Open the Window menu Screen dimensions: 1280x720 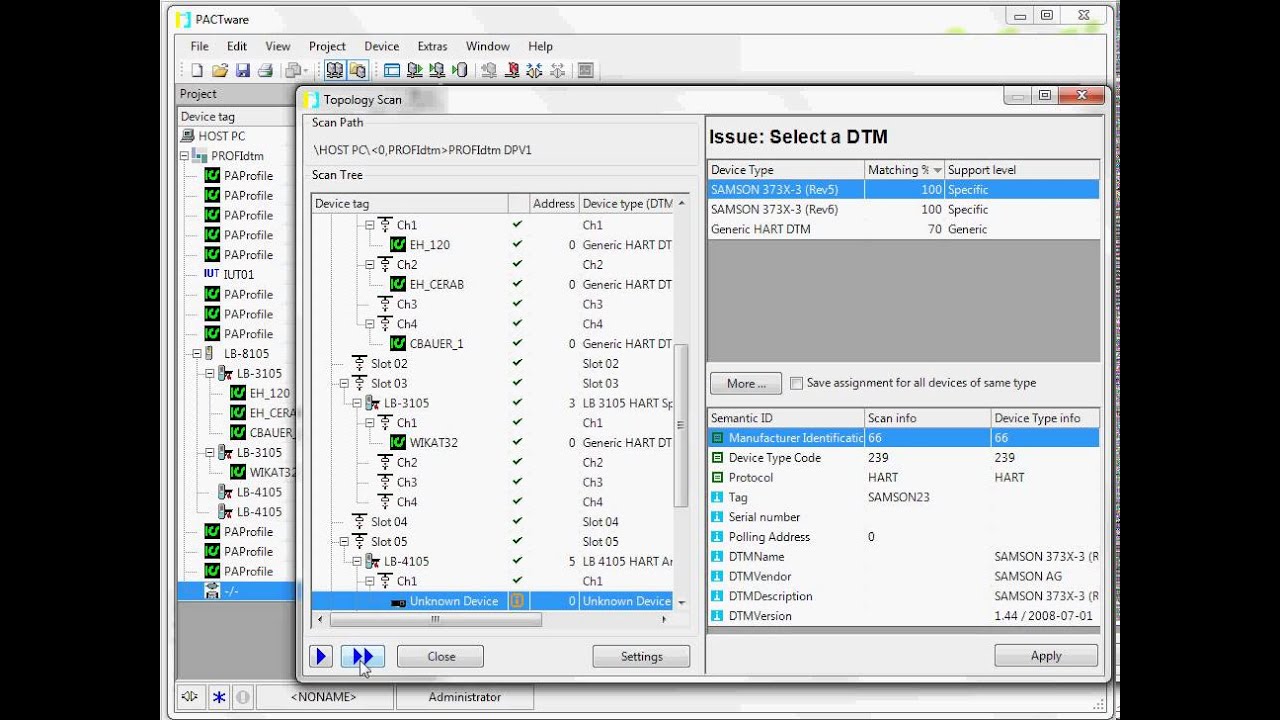(488, 46)
